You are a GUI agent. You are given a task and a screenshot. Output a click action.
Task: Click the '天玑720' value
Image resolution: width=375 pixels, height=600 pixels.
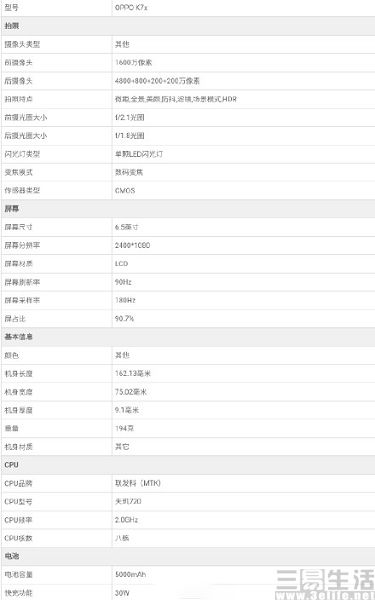128,502
